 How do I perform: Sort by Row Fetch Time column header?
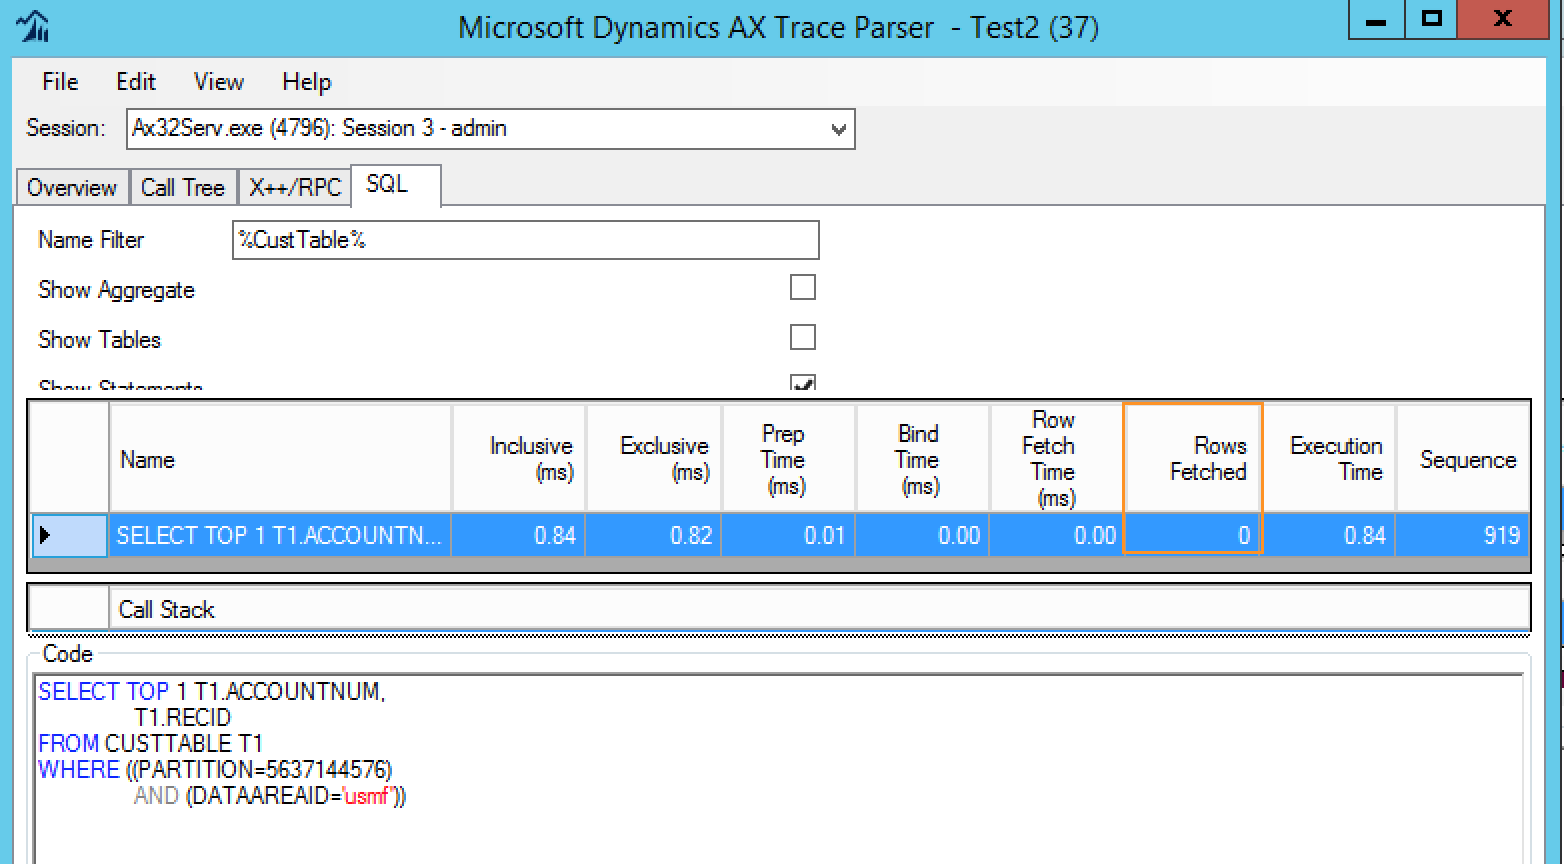click(1056, 459)
